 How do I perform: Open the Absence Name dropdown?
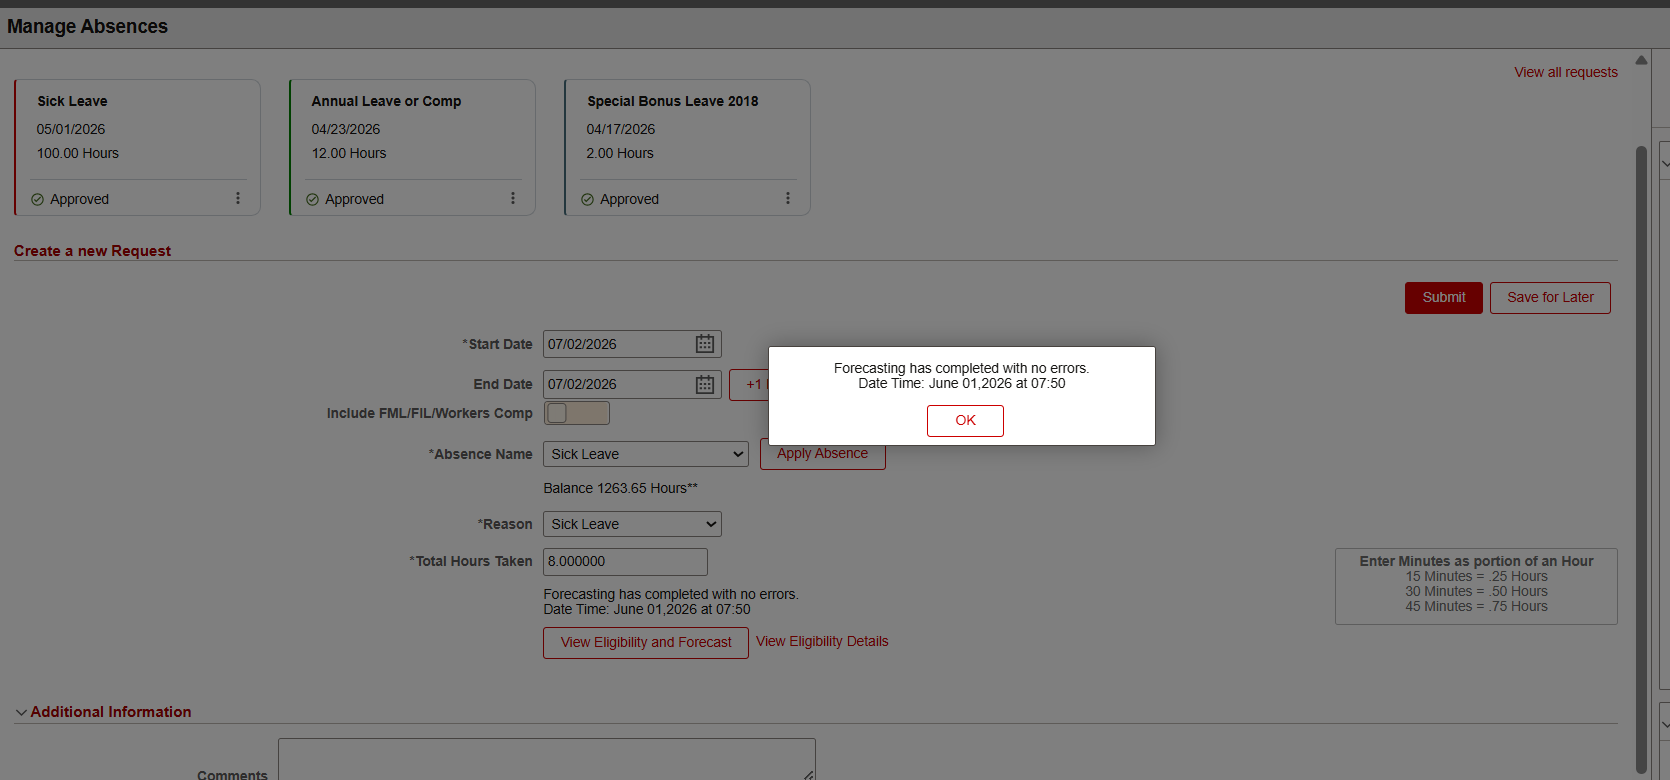click(646, 454)
